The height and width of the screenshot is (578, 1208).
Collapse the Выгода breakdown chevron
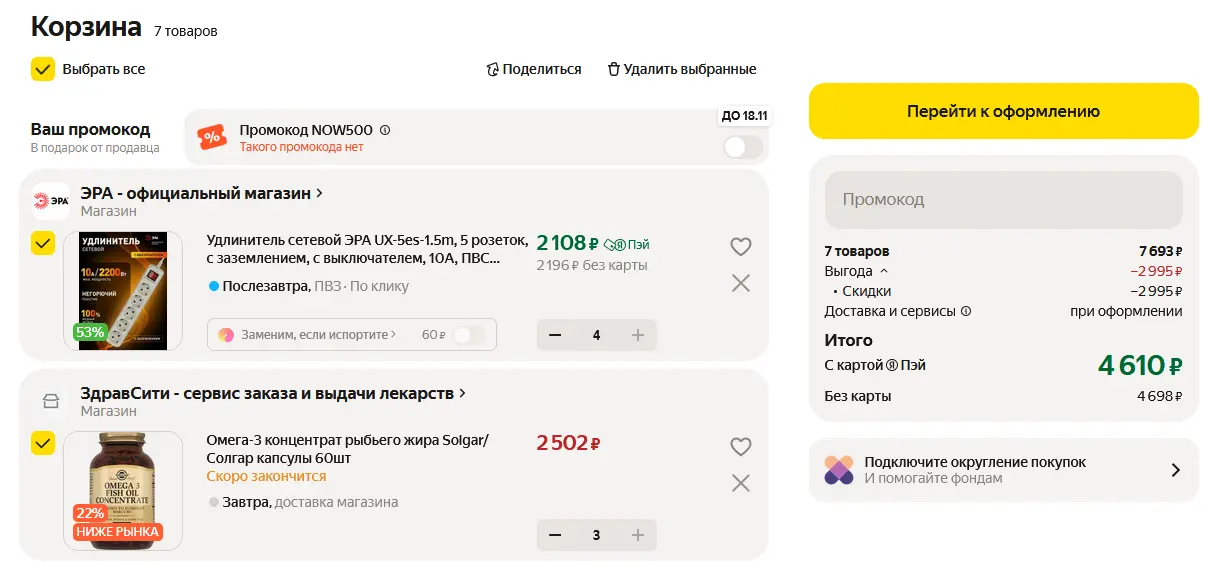coord(883,271)
